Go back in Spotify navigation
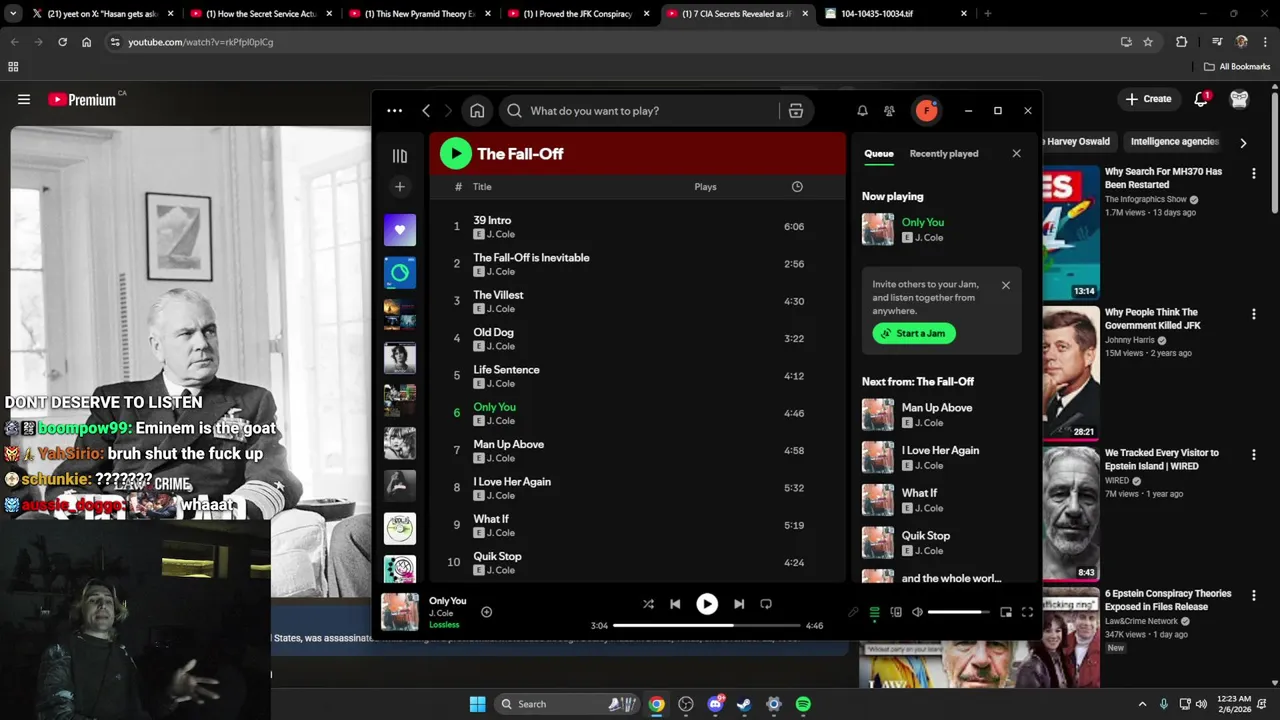The image size is (1280, 720). pyautogui.click(x=426, y=111)
